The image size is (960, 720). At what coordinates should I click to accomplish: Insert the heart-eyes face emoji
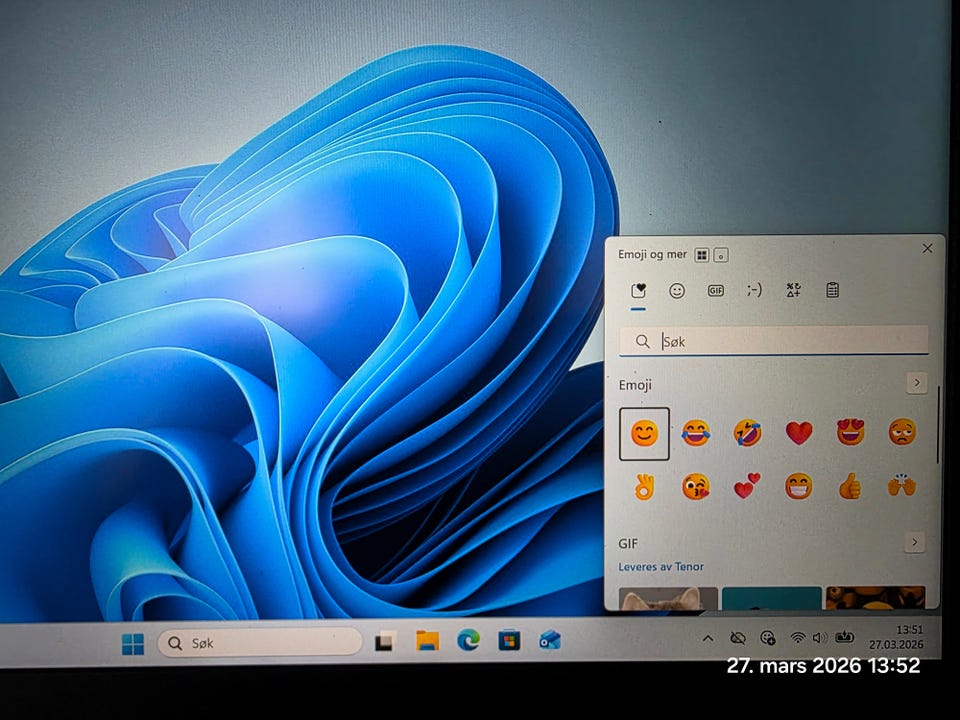850,432
